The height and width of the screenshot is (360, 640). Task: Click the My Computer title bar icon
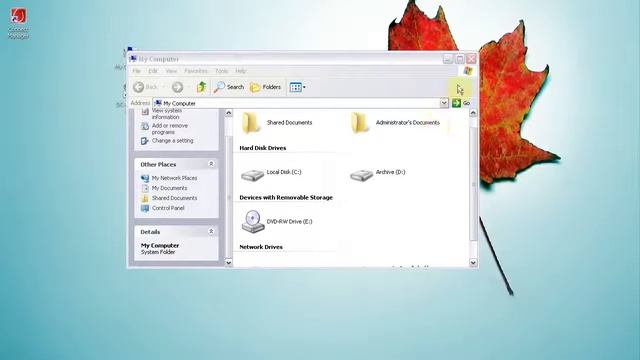pos(133,59)
